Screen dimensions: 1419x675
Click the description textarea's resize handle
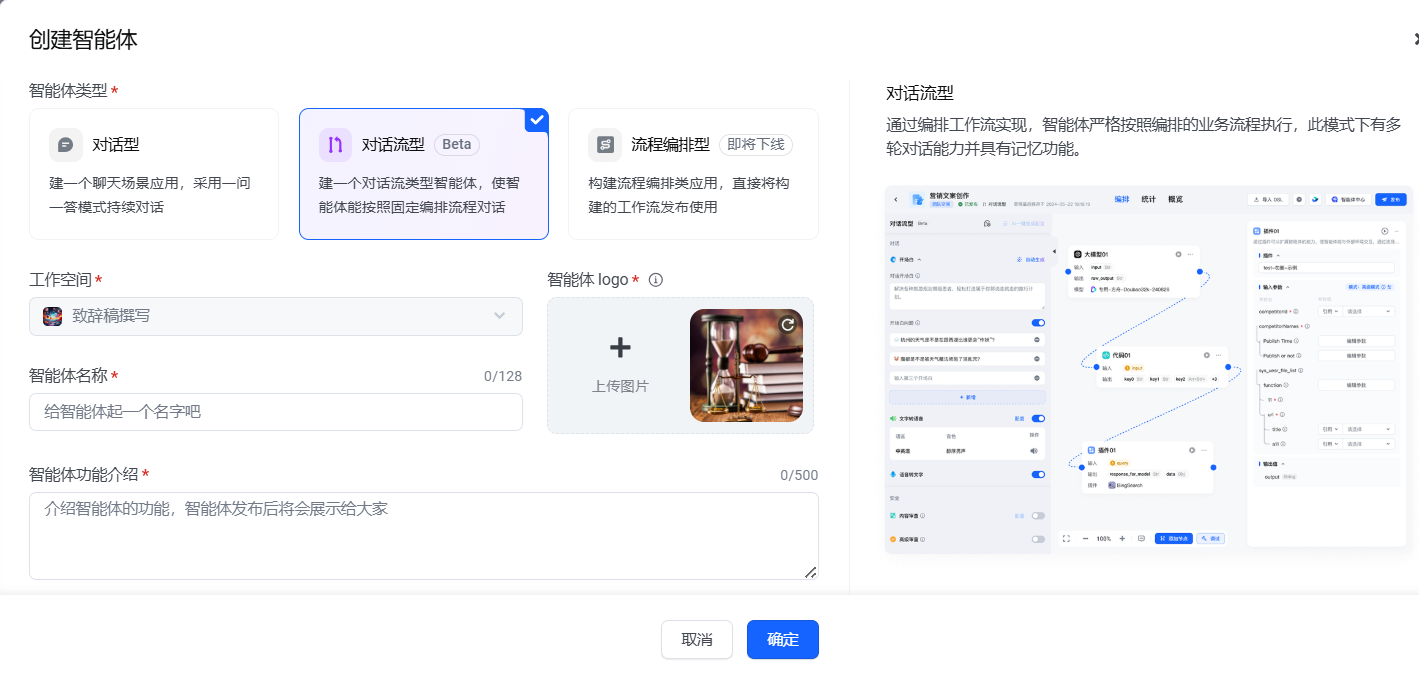[810, 572]
